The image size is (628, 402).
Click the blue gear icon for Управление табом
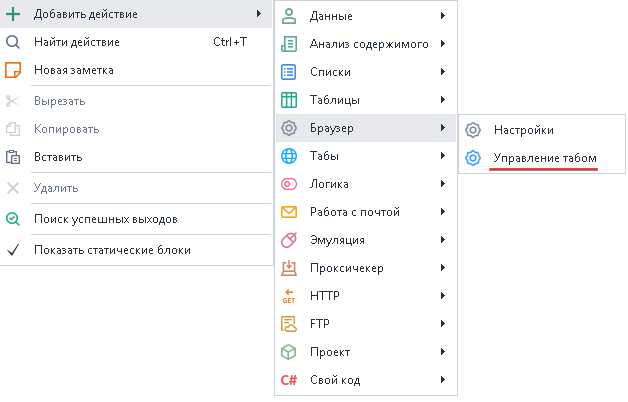tap(474, 158)
